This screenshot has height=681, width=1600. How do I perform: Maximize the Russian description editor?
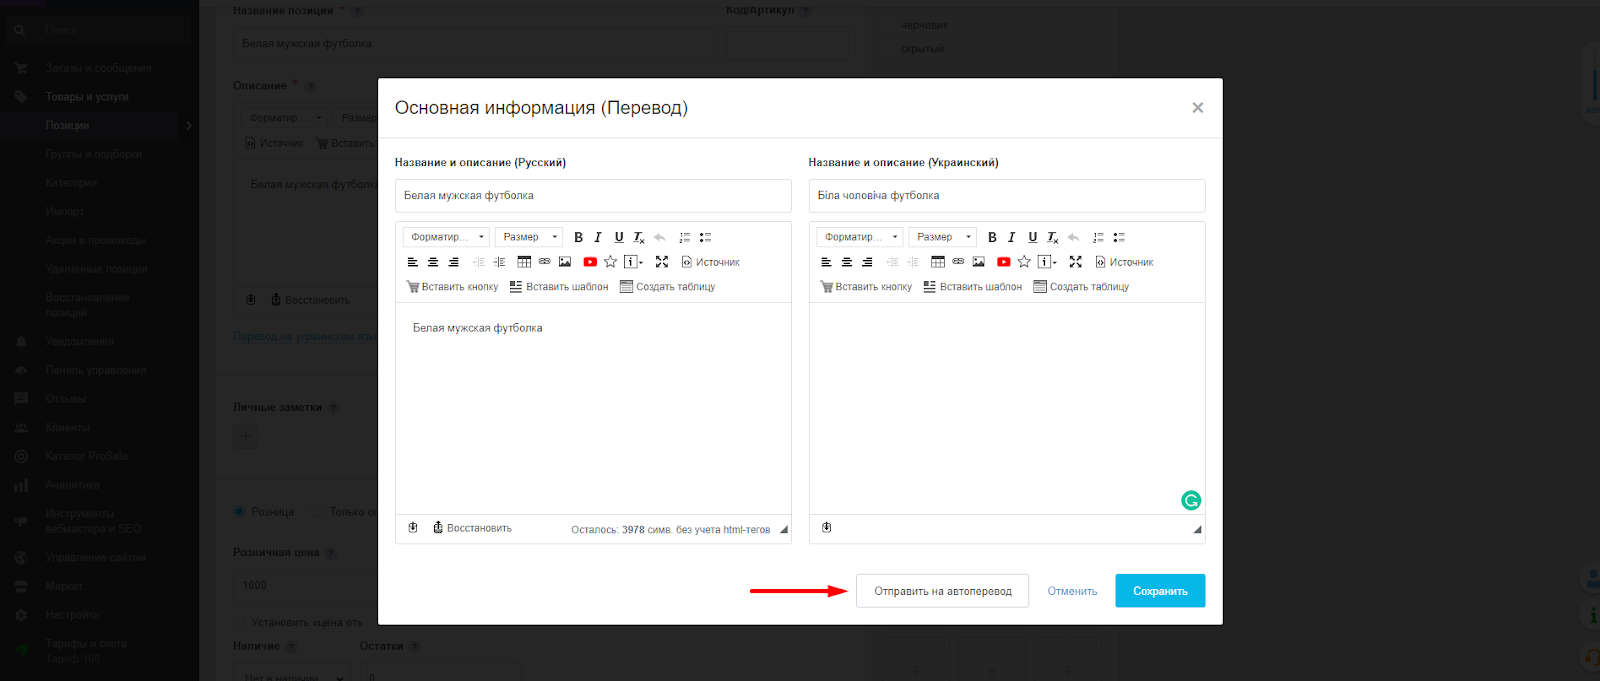[662, 262]
